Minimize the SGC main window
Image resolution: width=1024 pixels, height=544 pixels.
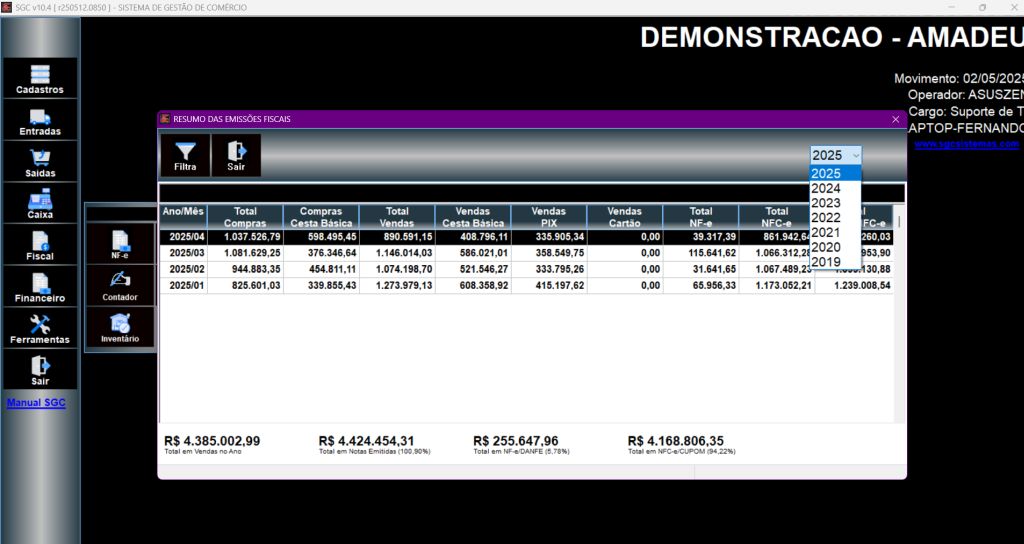pos(952,7)
